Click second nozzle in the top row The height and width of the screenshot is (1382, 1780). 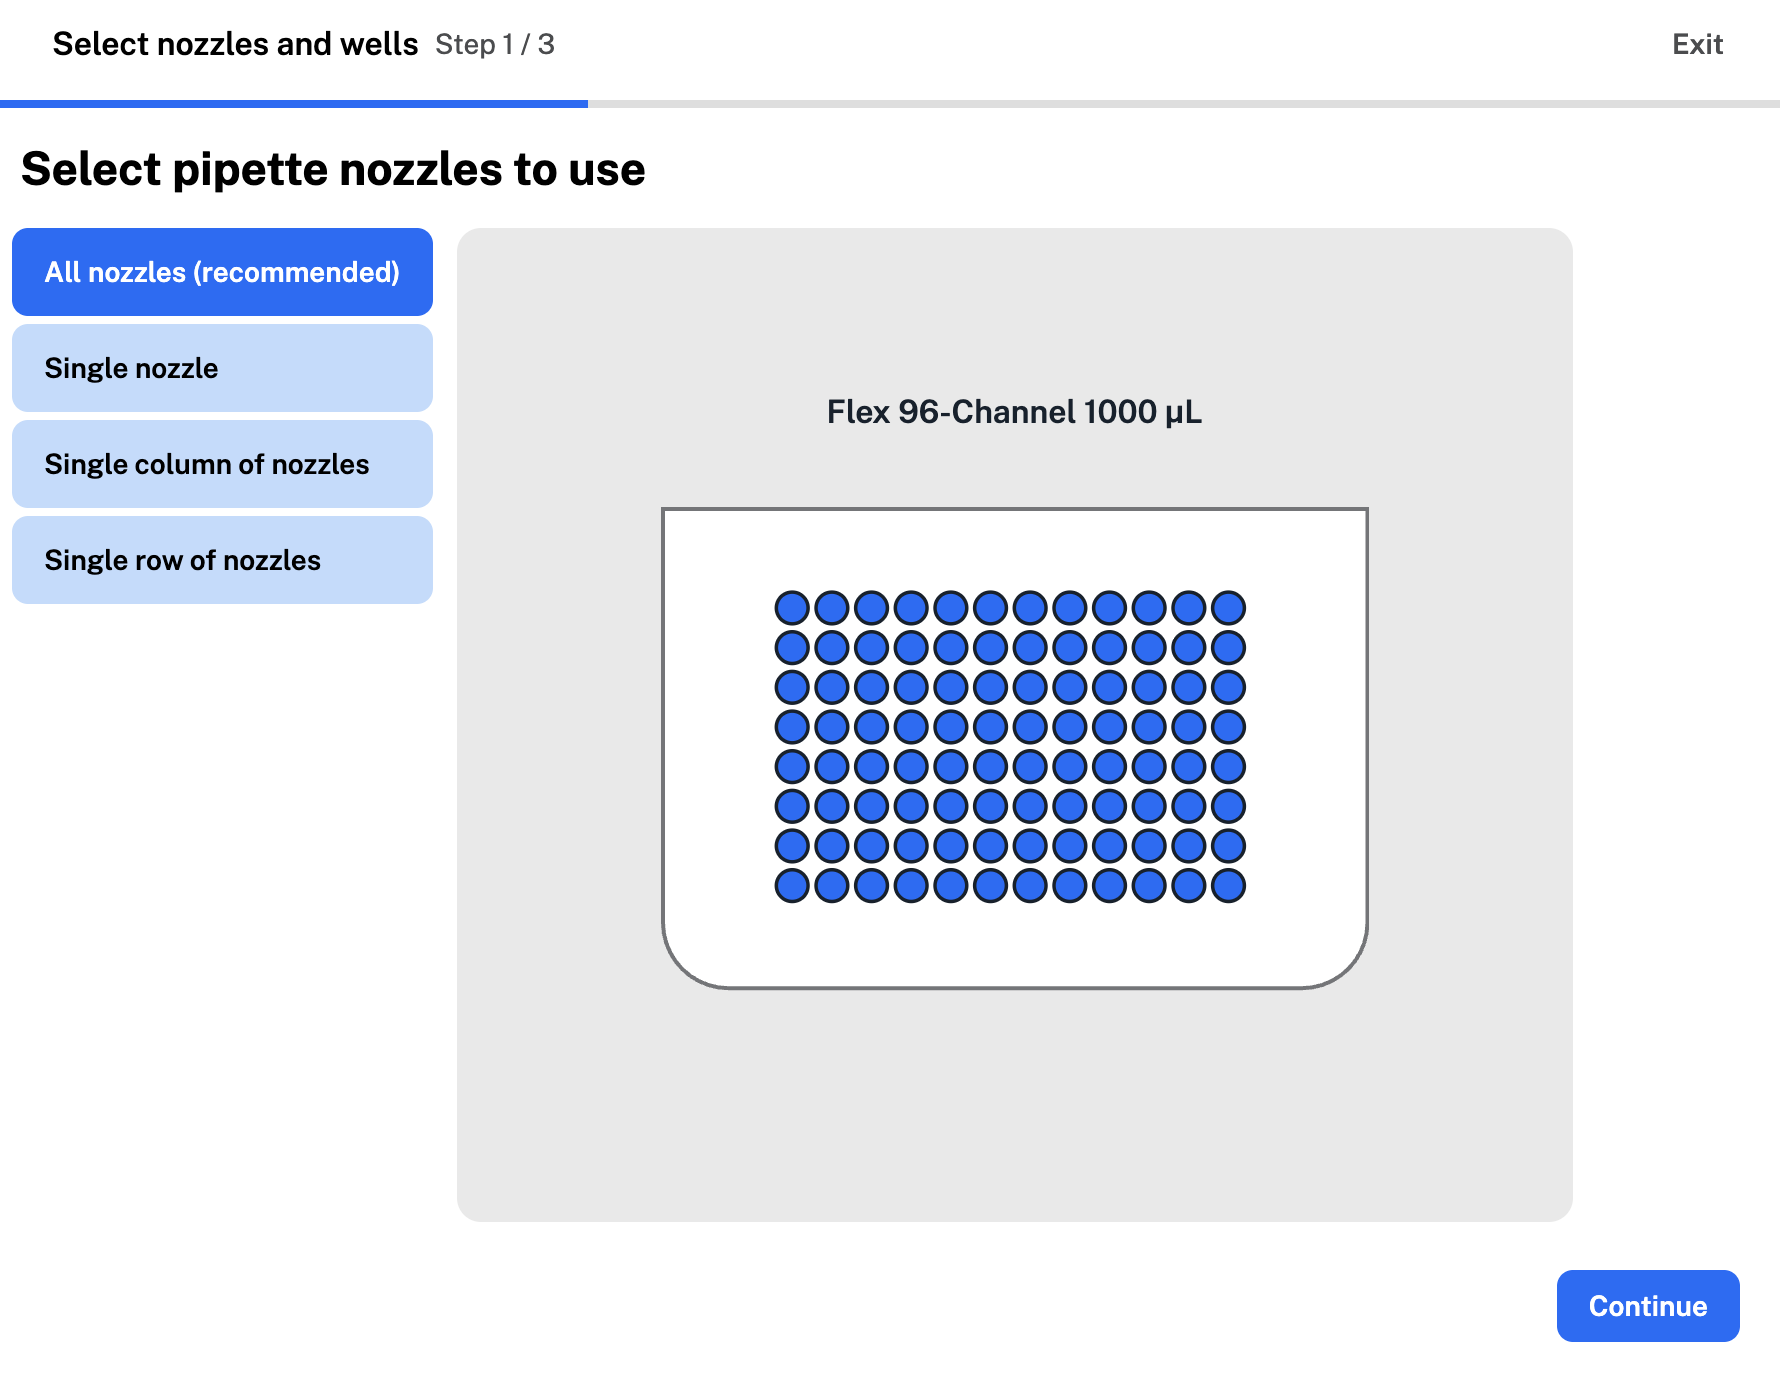click(x=832, y=607)
